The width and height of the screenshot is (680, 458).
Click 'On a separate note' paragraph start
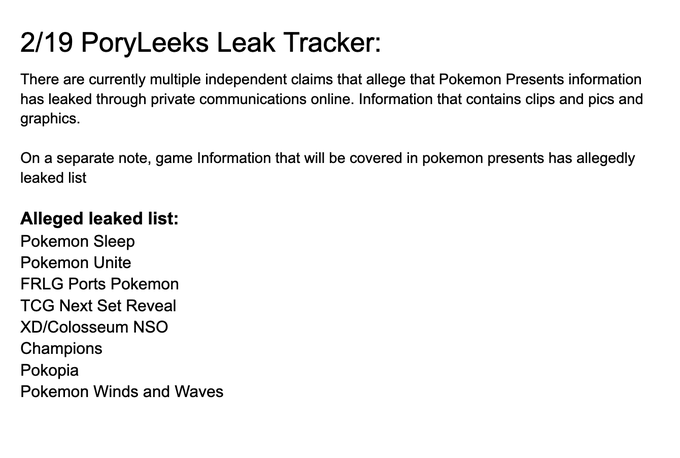85,158
